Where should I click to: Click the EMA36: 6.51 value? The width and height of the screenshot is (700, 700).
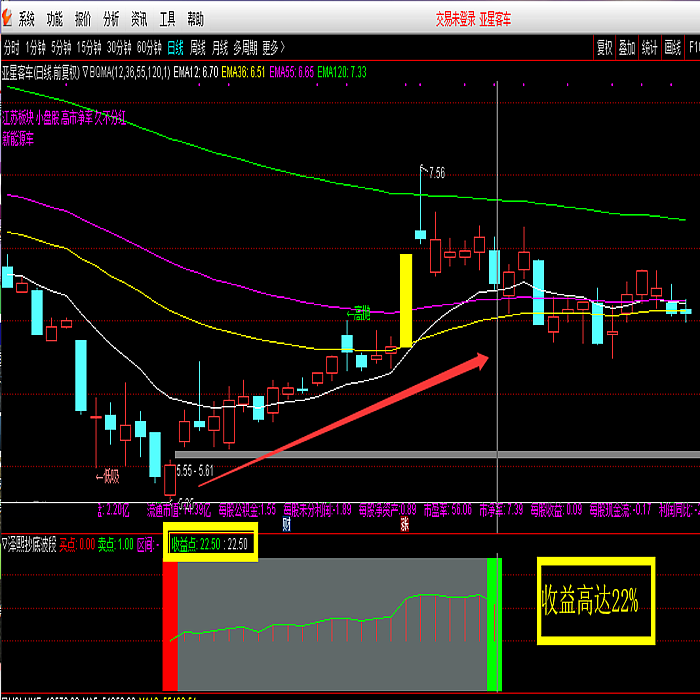(243, 72)
